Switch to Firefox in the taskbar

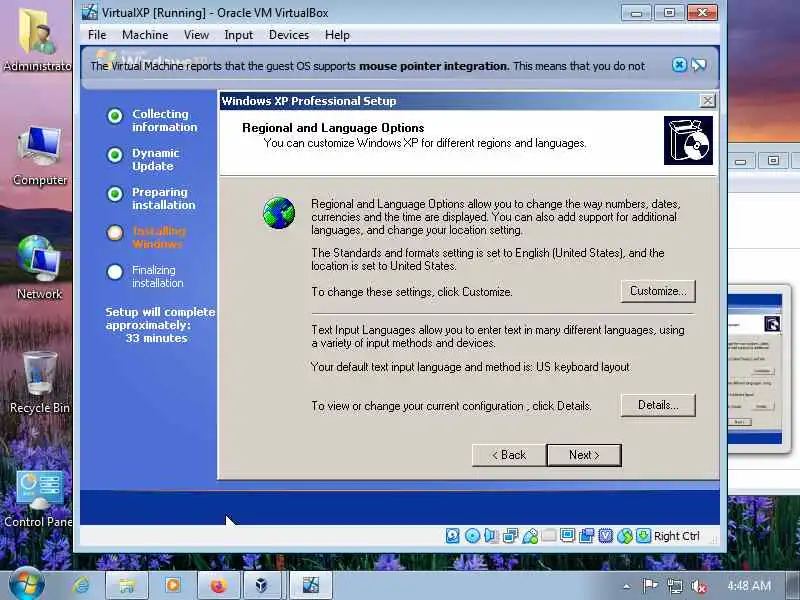tap(219, 585)
